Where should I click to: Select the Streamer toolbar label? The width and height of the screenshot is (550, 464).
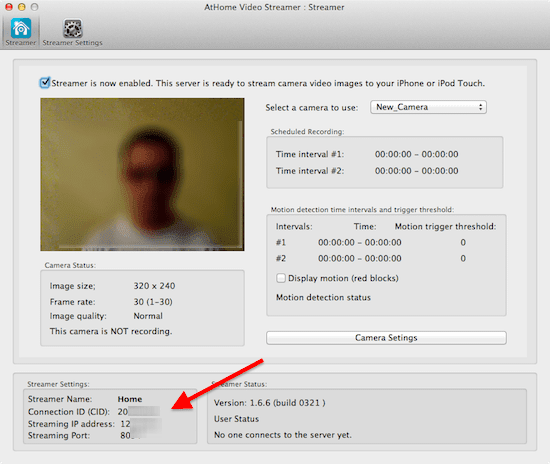pyautogui.click(x=21, y=43)
